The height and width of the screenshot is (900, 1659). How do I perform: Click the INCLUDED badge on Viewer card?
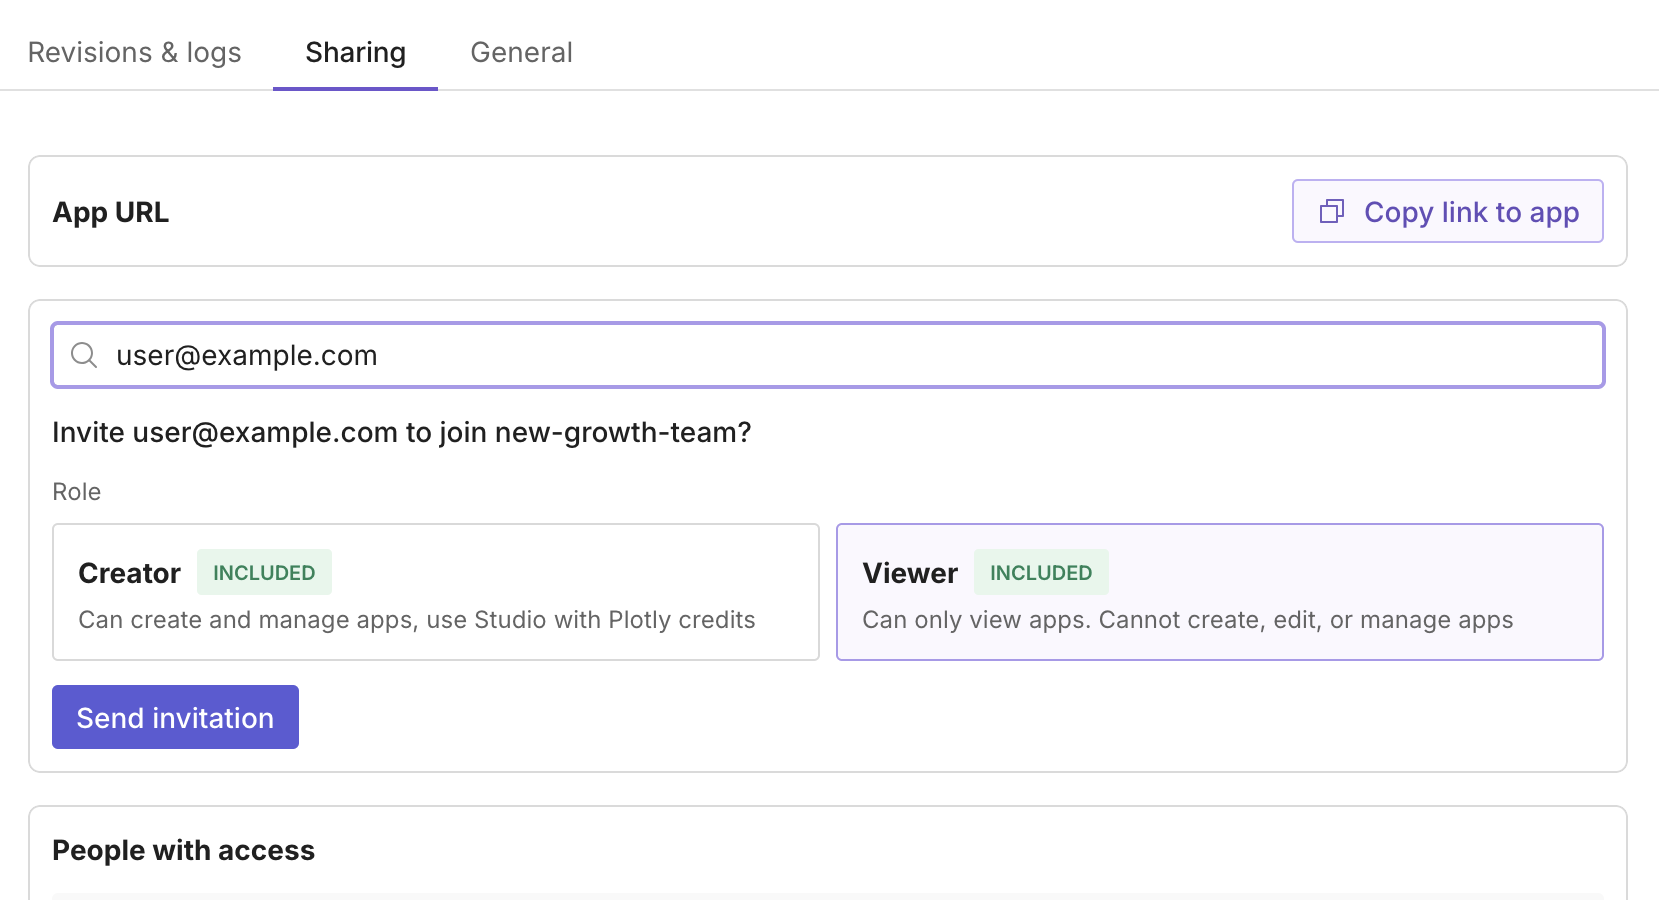pyautogui.click(x=1041, y=572)
